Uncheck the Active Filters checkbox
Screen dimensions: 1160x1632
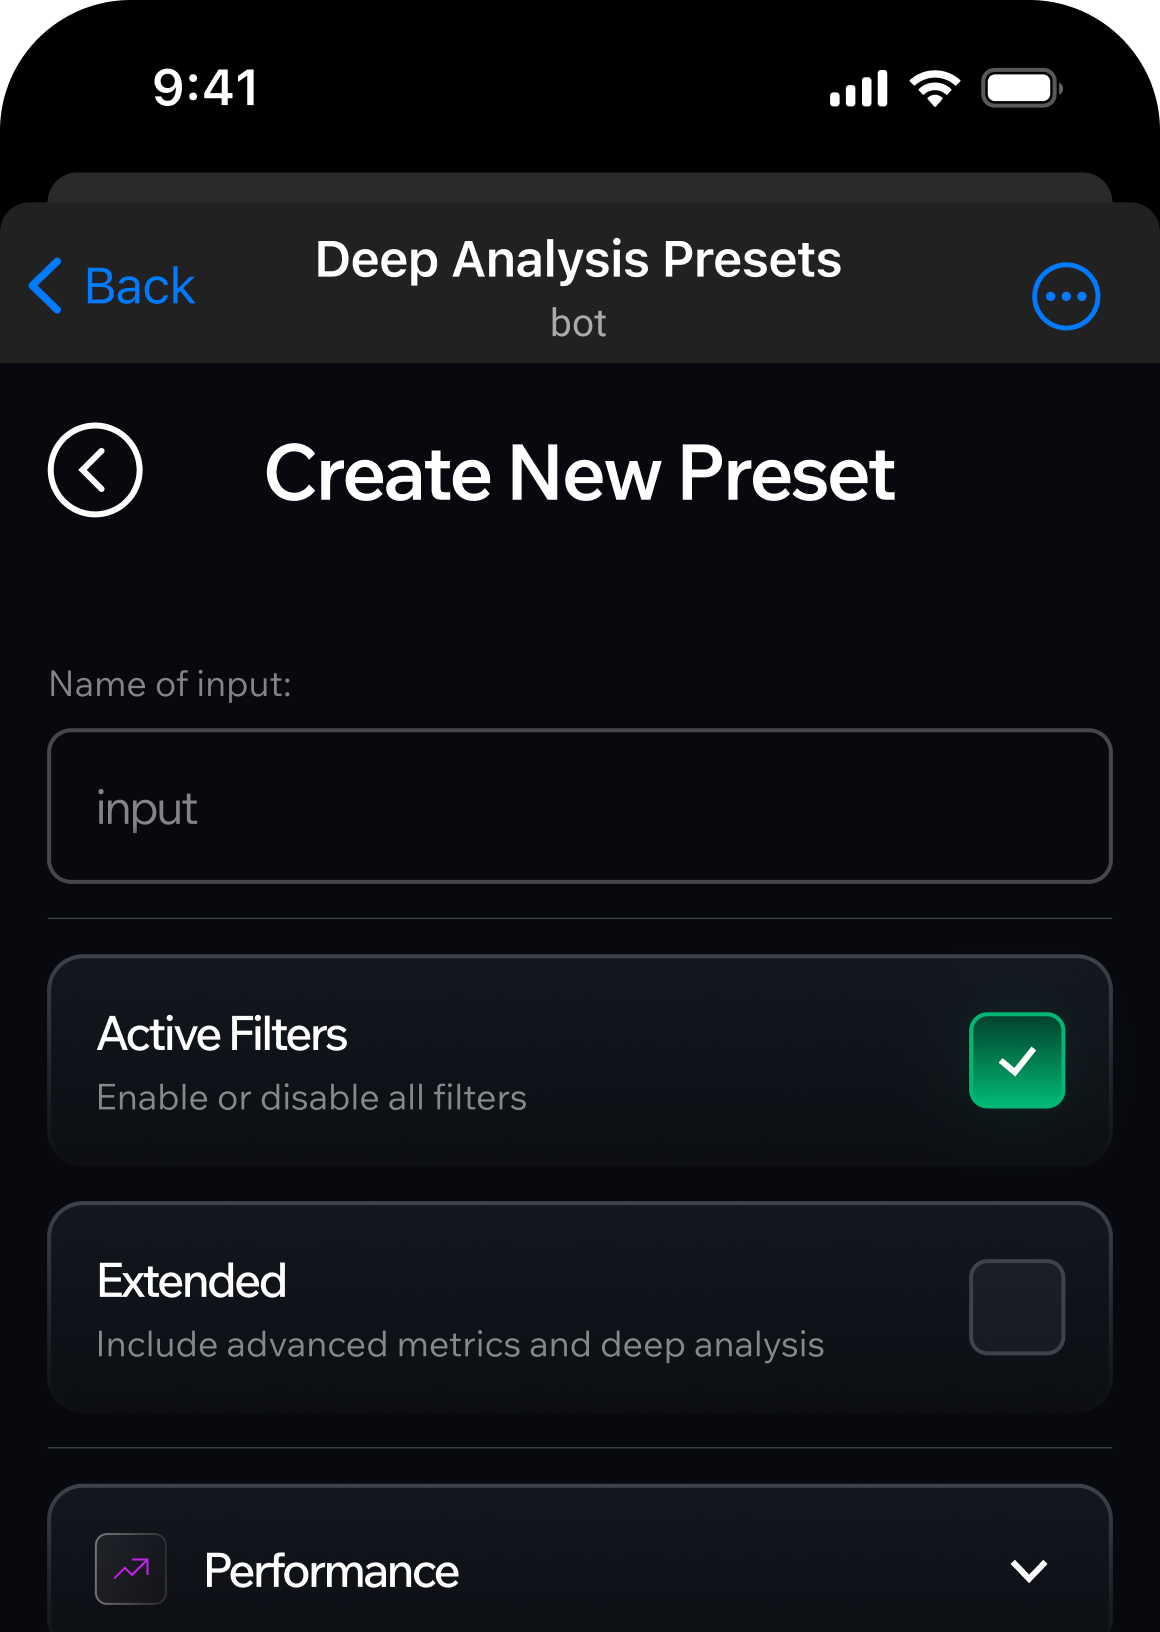pyautogui.click(x=1016, y=1060)
